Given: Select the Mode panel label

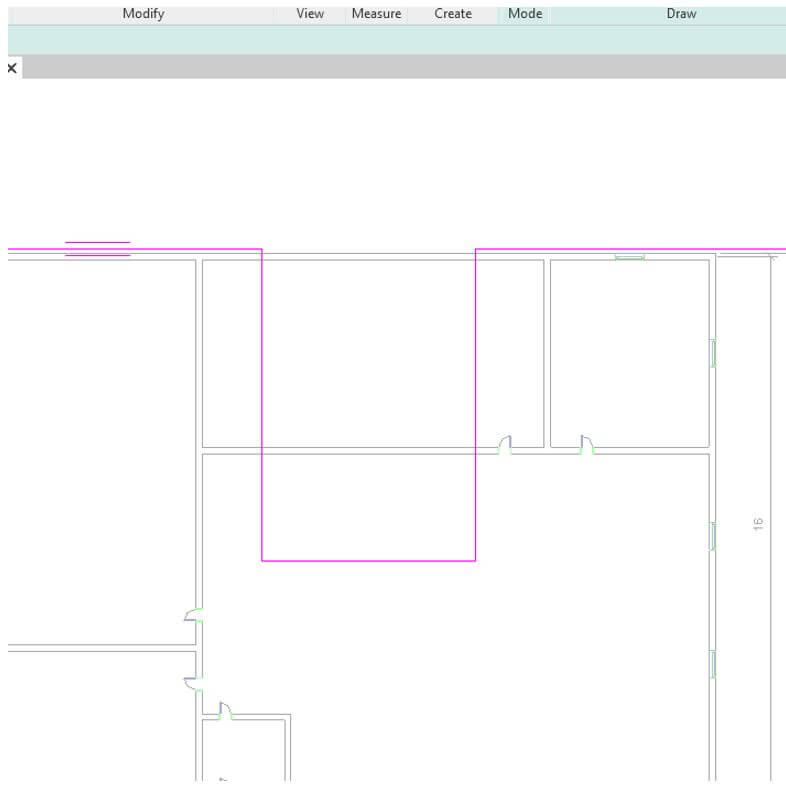Looking at the screenshot, I should pos(525,14).
